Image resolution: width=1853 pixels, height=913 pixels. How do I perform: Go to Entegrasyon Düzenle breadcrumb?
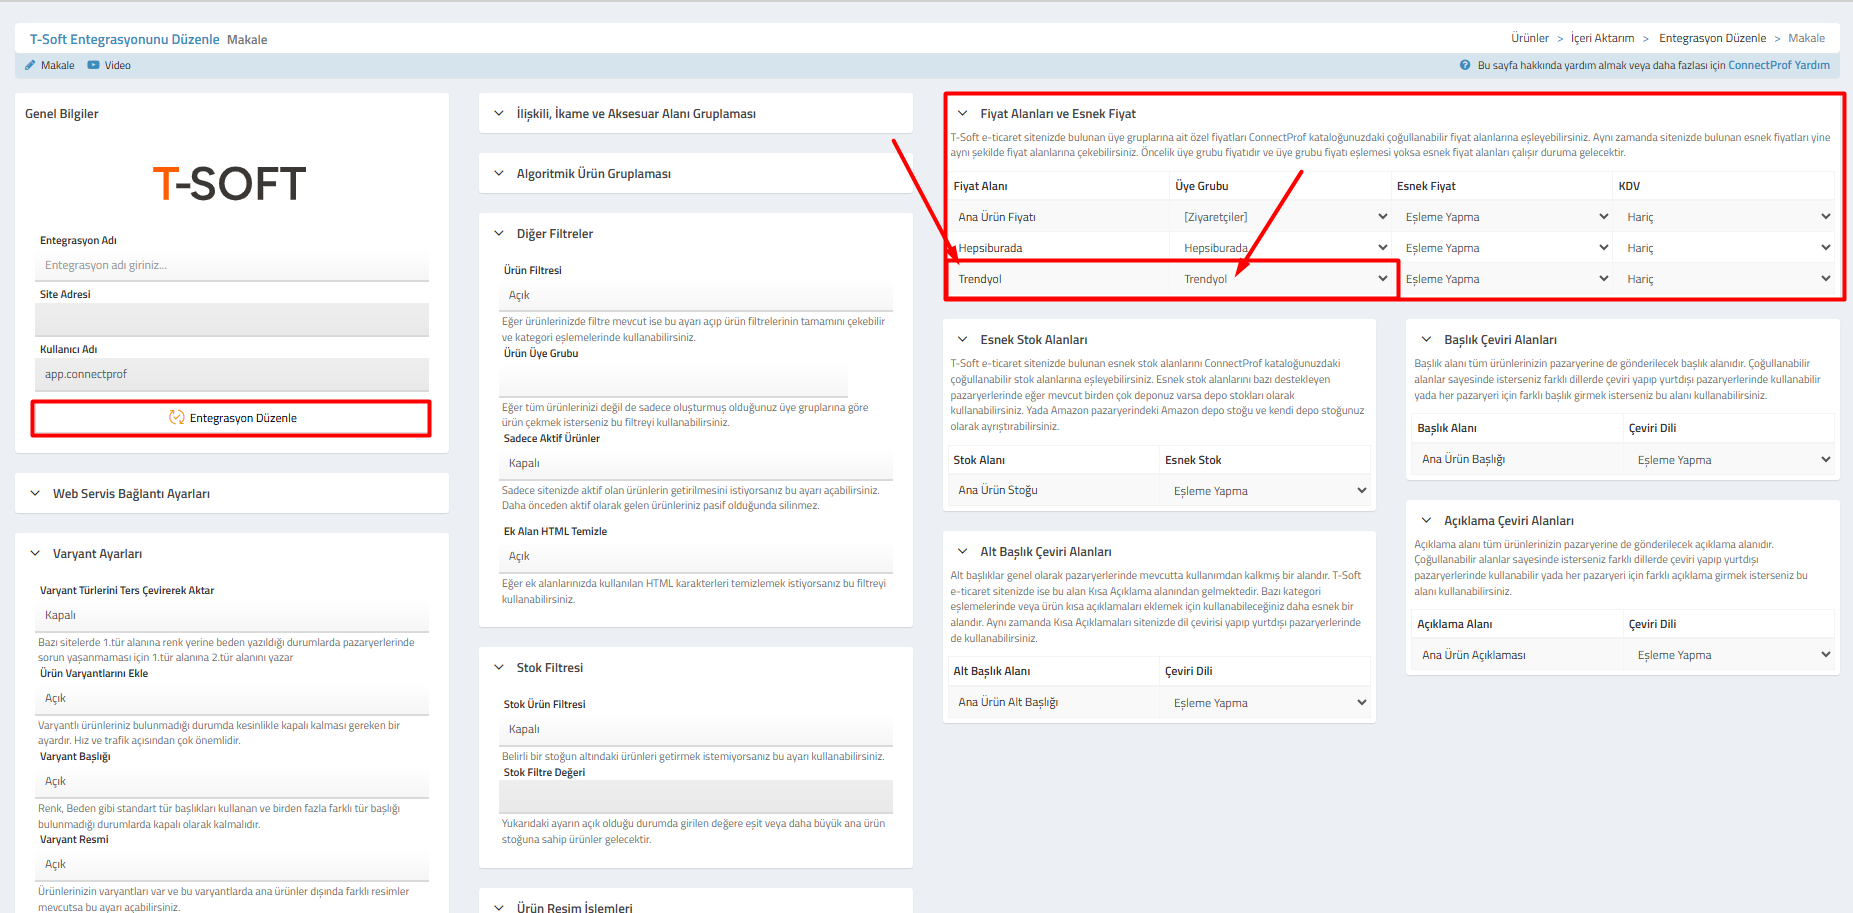coord(1712,38)
